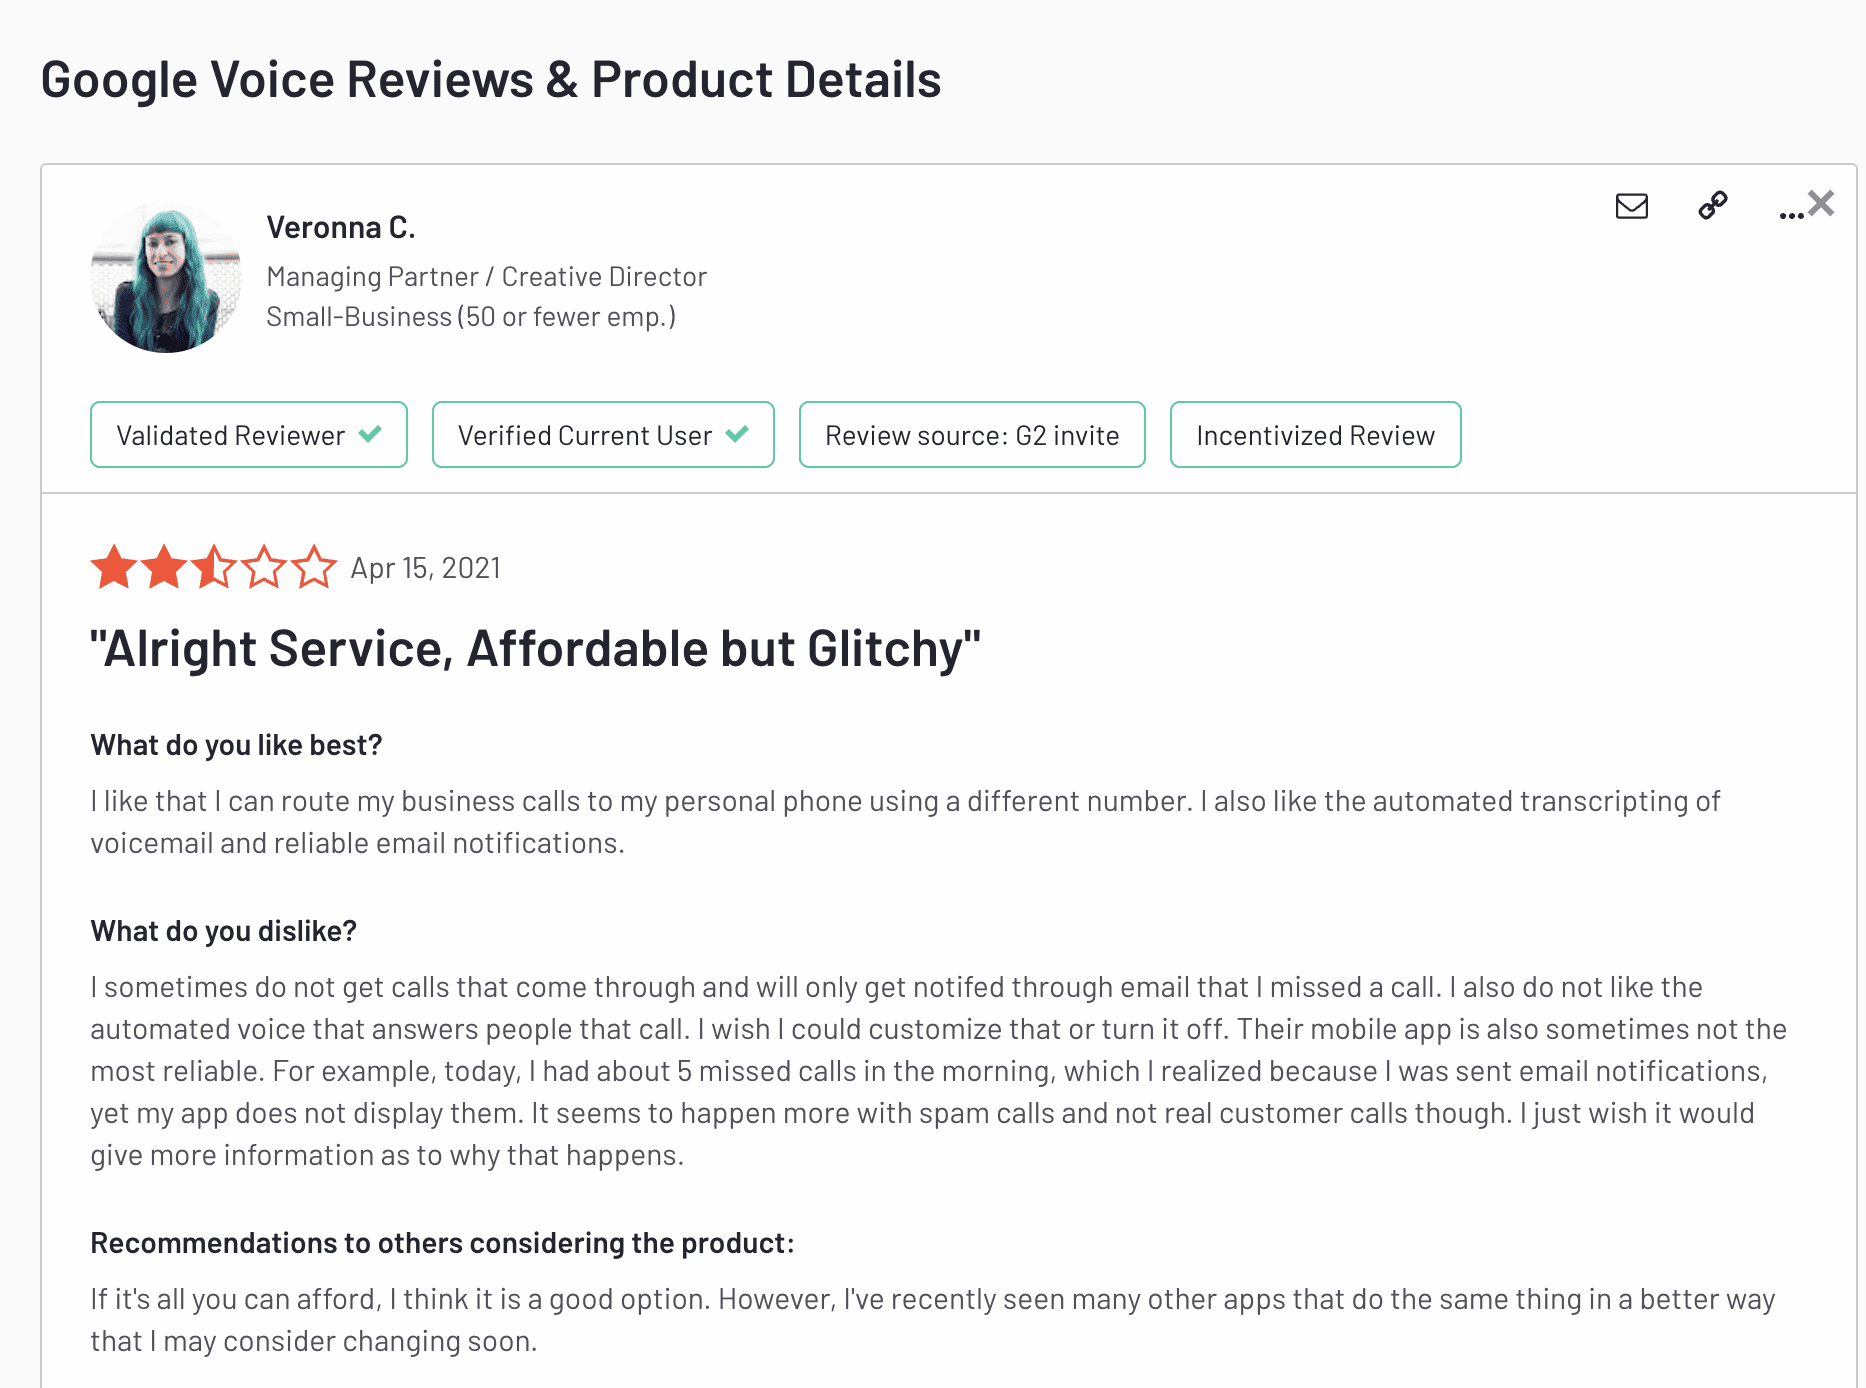
Task: Click the What do you dislike? heading
Action: (224, 932)
